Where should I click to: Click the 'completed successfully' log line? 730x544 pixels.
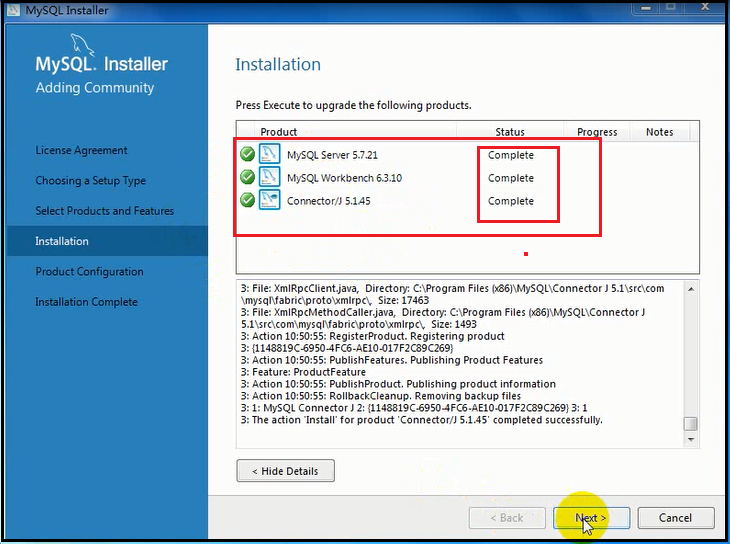[421, 420]
